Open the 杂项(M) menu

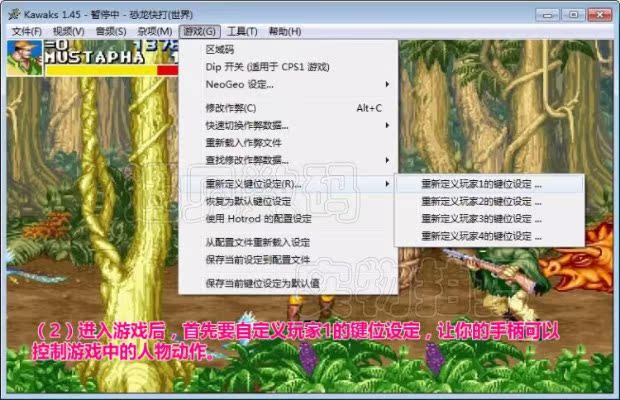pyautogui.click(x=155, y=32)
